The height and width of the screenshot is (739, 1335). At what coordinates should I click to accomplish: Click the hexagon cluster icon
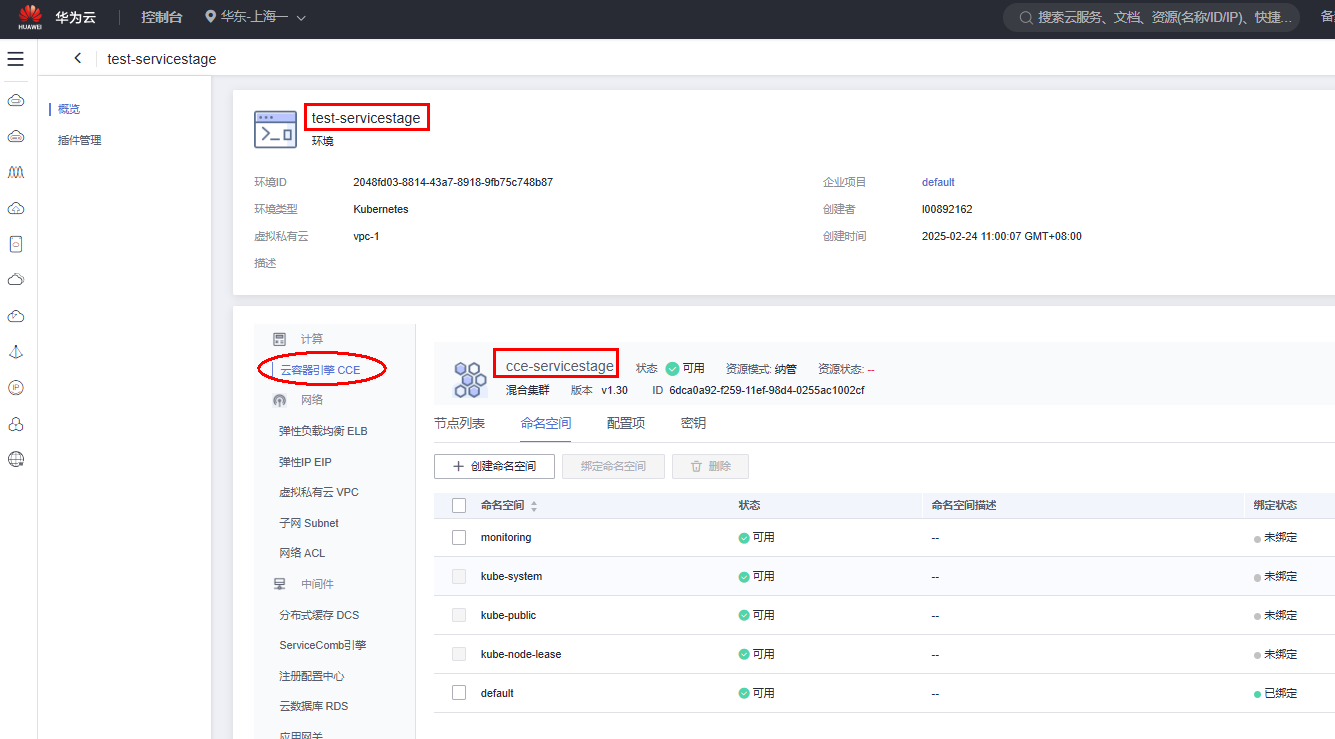[x=470, y=379]
